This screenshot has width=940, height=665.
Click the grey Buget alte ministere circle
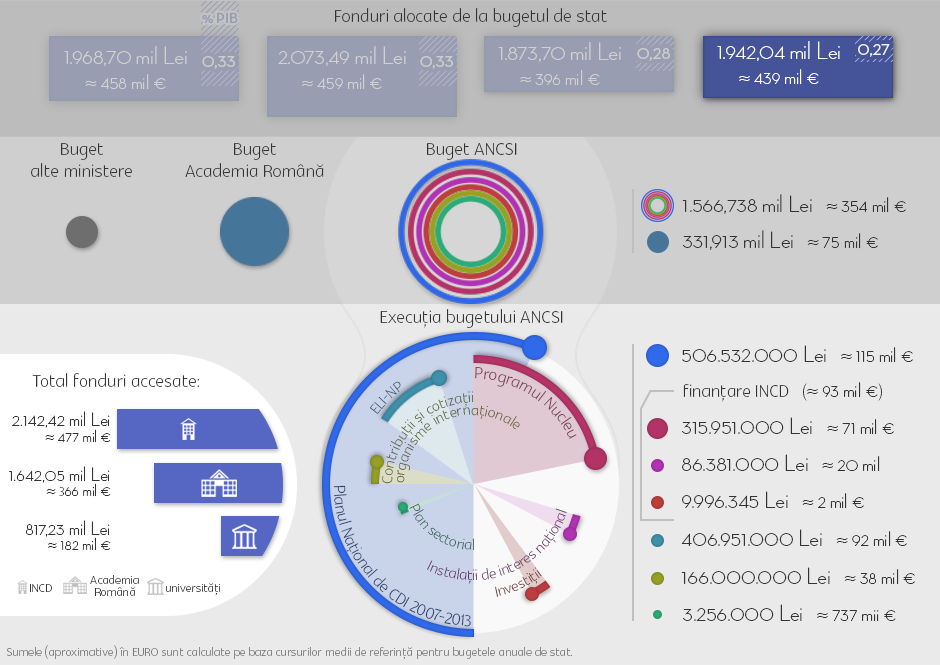82,232
